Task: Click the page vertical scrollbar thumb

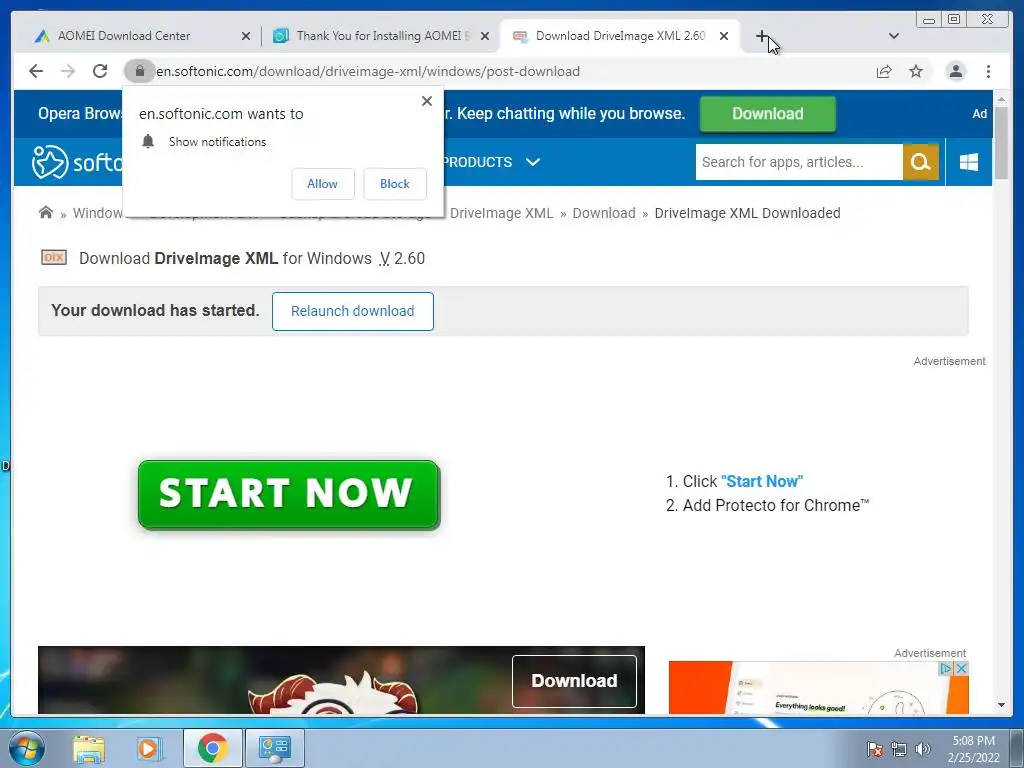Action: 1001,142
